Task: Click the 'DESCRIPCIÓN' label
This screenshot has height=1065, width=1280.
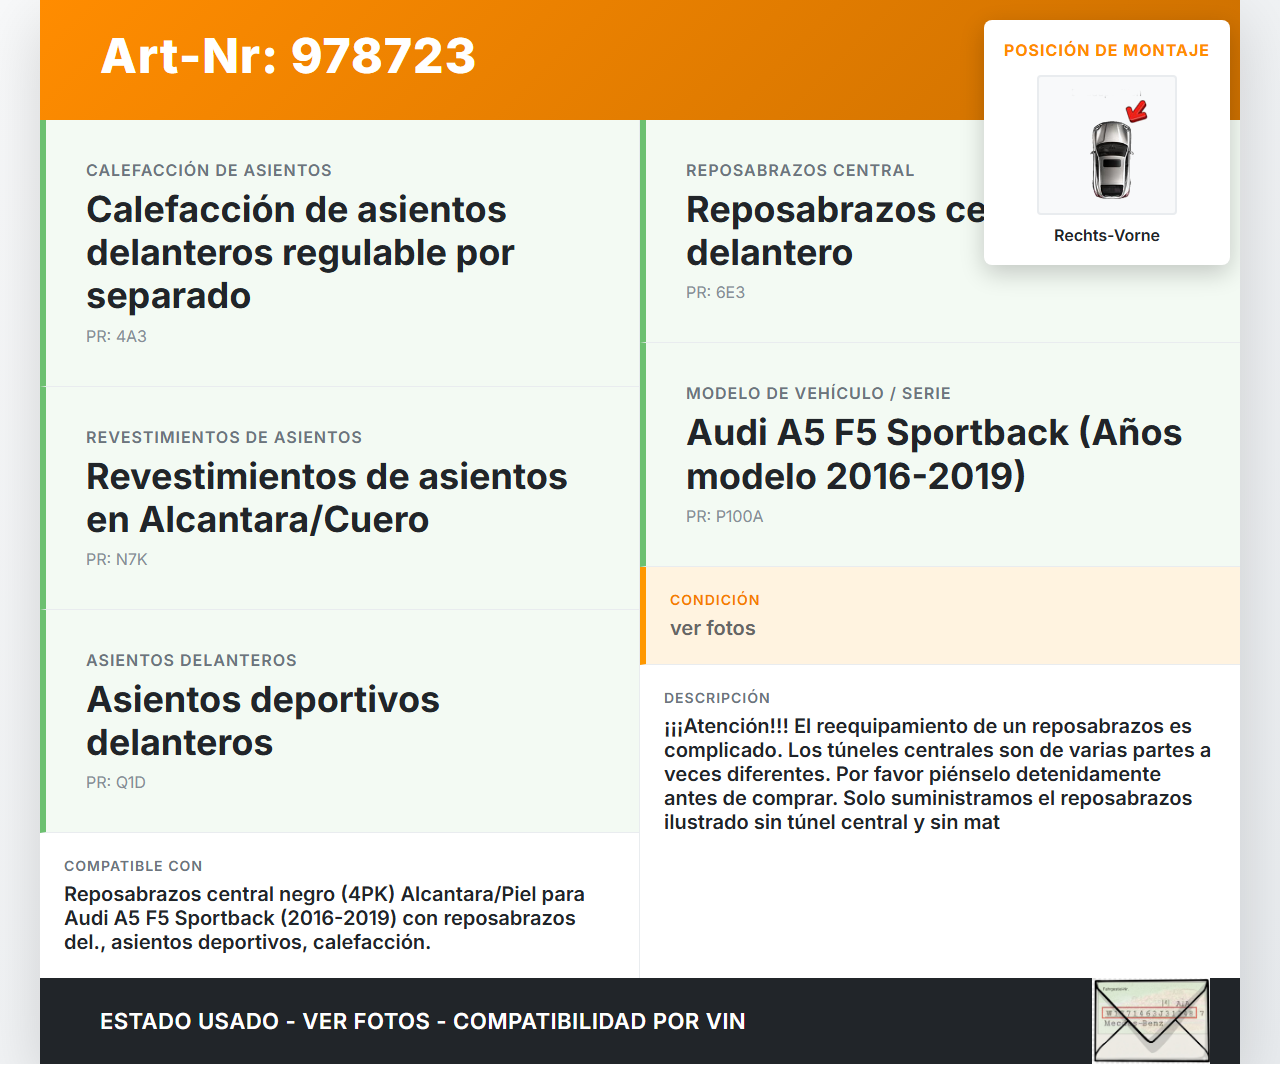Action: (x=717, y=698)
